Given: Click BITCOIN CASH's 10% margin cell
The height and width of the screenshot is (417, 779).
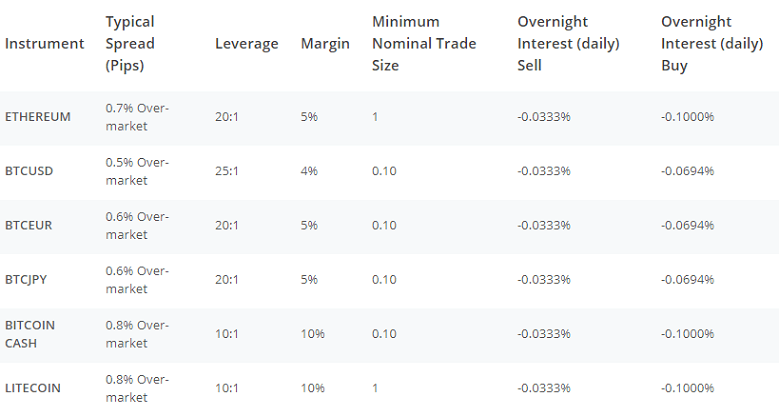Looking at the screenshot, I should 312,334.
